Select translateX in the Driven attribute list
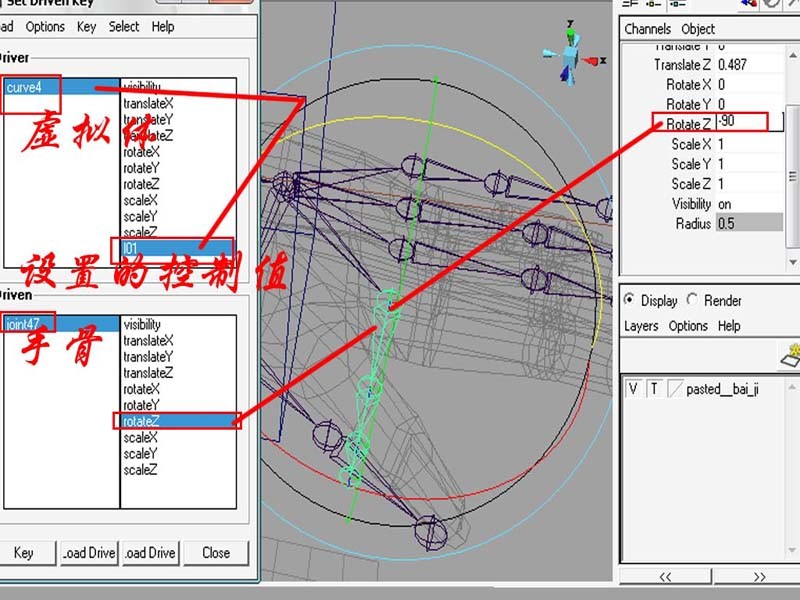Viewport: 800px width, 600px height. pyautogui.click(x=148, y=341)
